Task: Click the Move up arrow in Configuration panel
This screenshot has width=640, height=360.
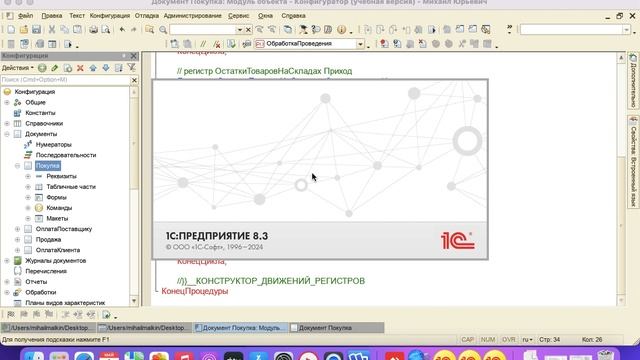Action: click(x=93, y=68)
